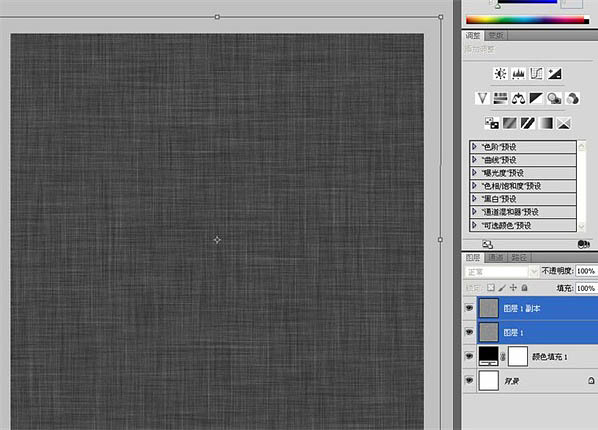
Task: Select the 颜色填充 1 layer name
Action: [550, 357]
